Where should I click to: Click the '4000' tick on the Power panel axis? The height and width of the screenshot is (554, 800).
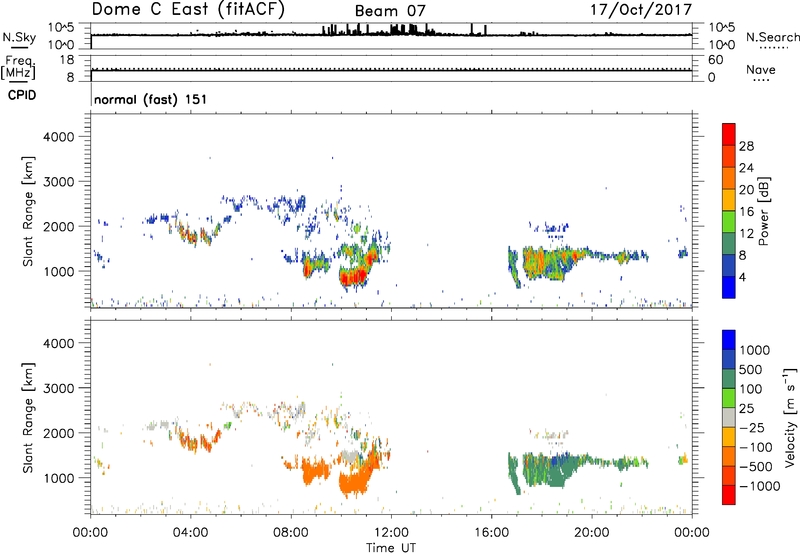[58, 137]
